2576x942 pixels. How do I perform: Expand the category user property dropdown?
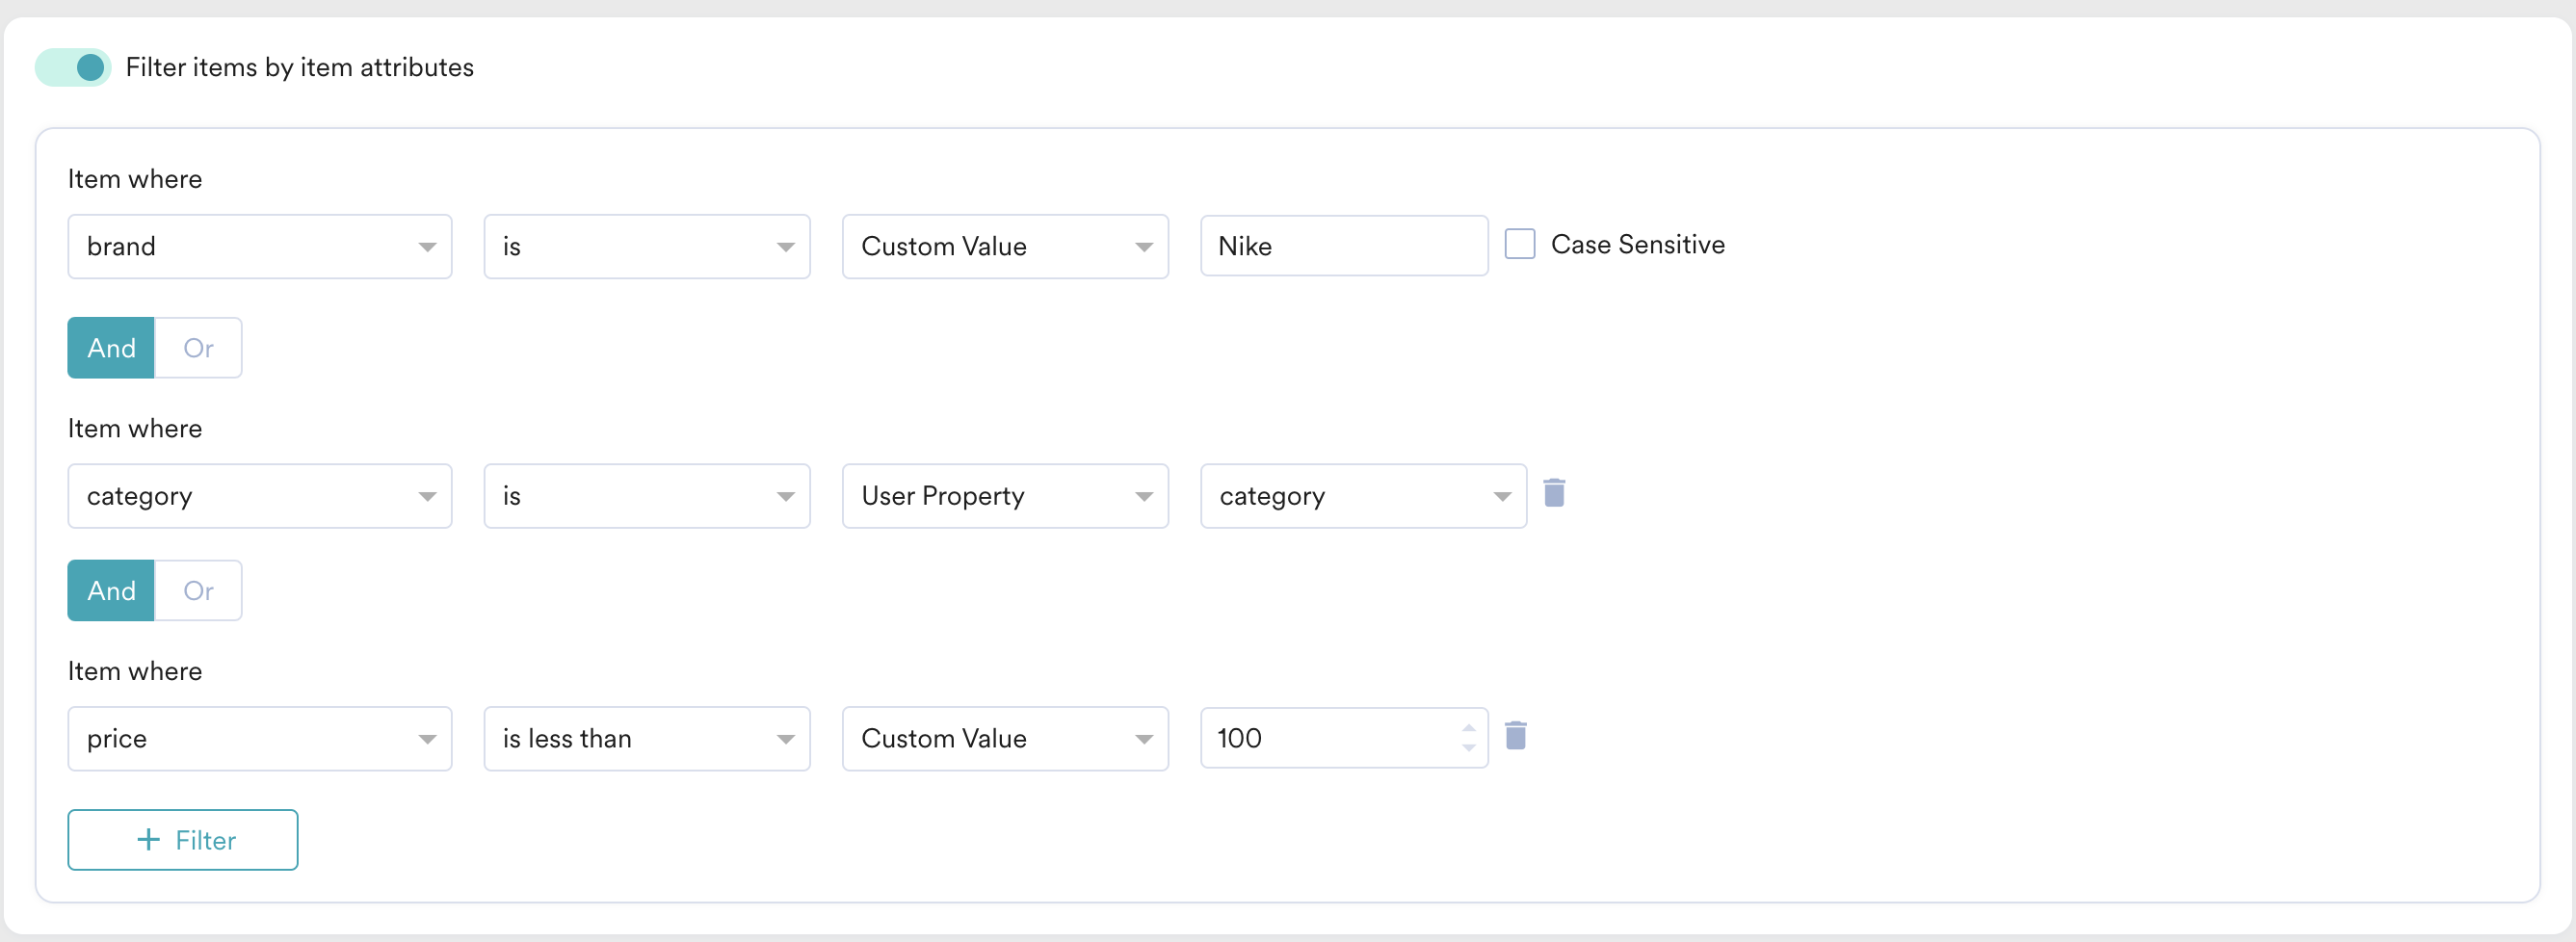[x=1362, y=496]
